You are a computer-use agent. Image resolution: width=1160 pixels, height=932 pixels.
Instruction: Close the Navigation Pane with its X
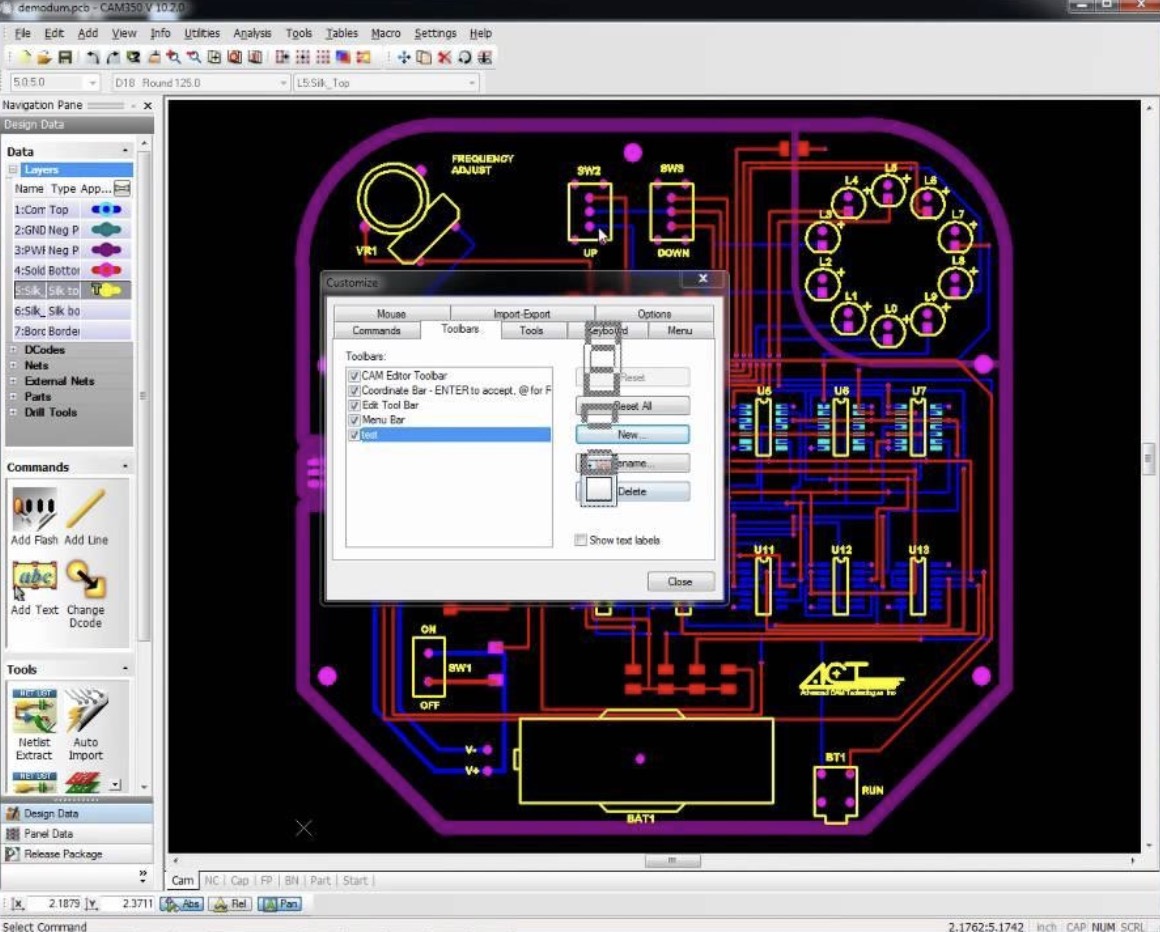coord(147,106)
